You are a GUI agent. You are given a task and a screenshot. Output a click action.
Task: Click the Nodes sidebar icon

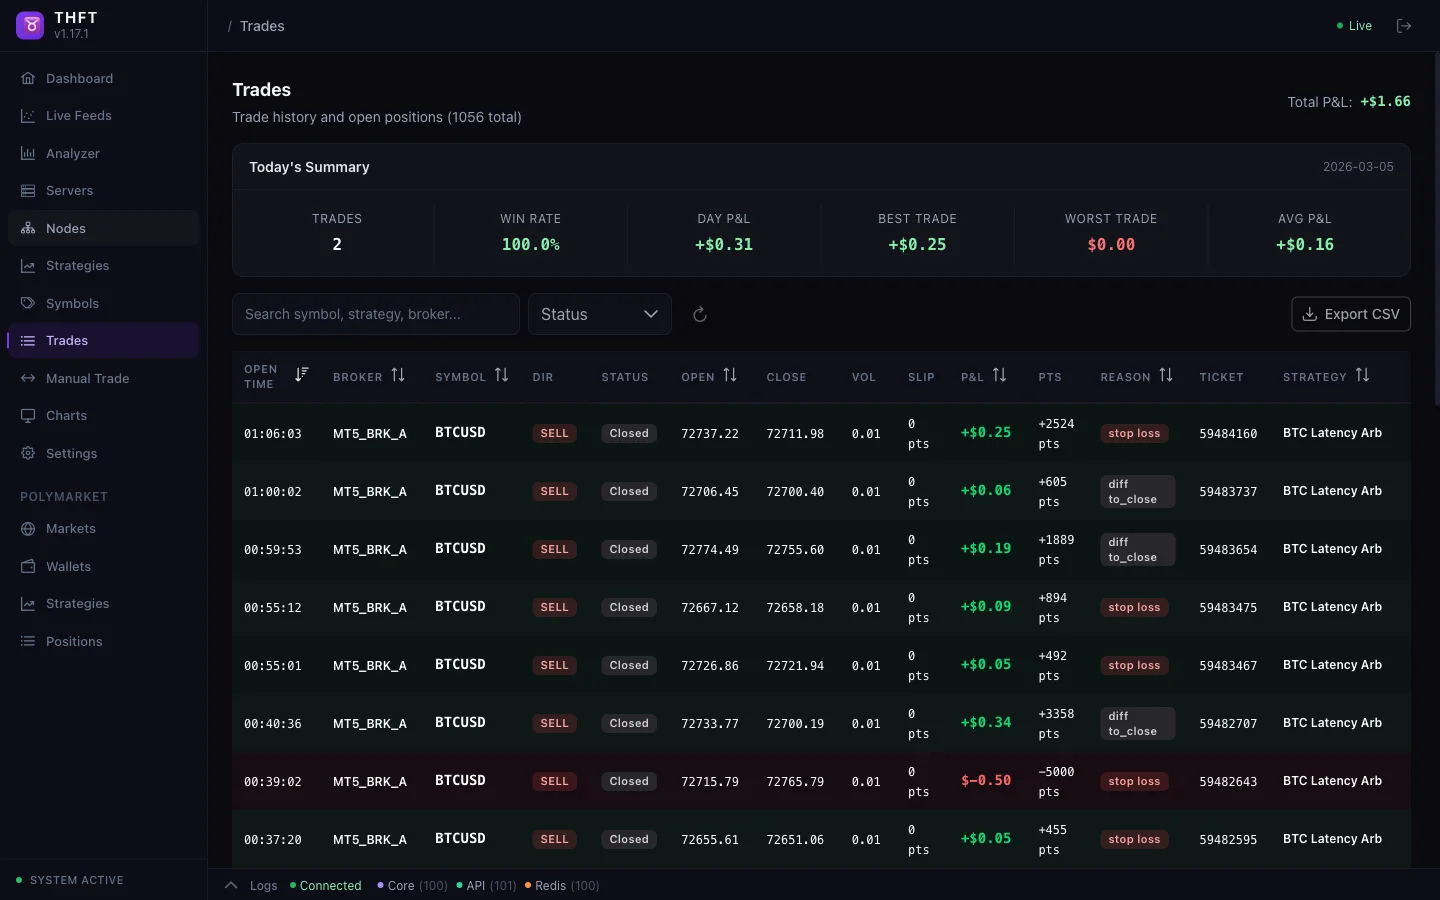point(28,228)
